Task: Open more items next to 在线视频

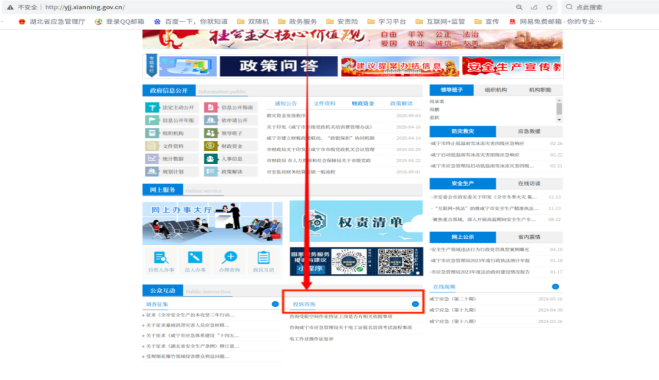Action: (555, 287)
